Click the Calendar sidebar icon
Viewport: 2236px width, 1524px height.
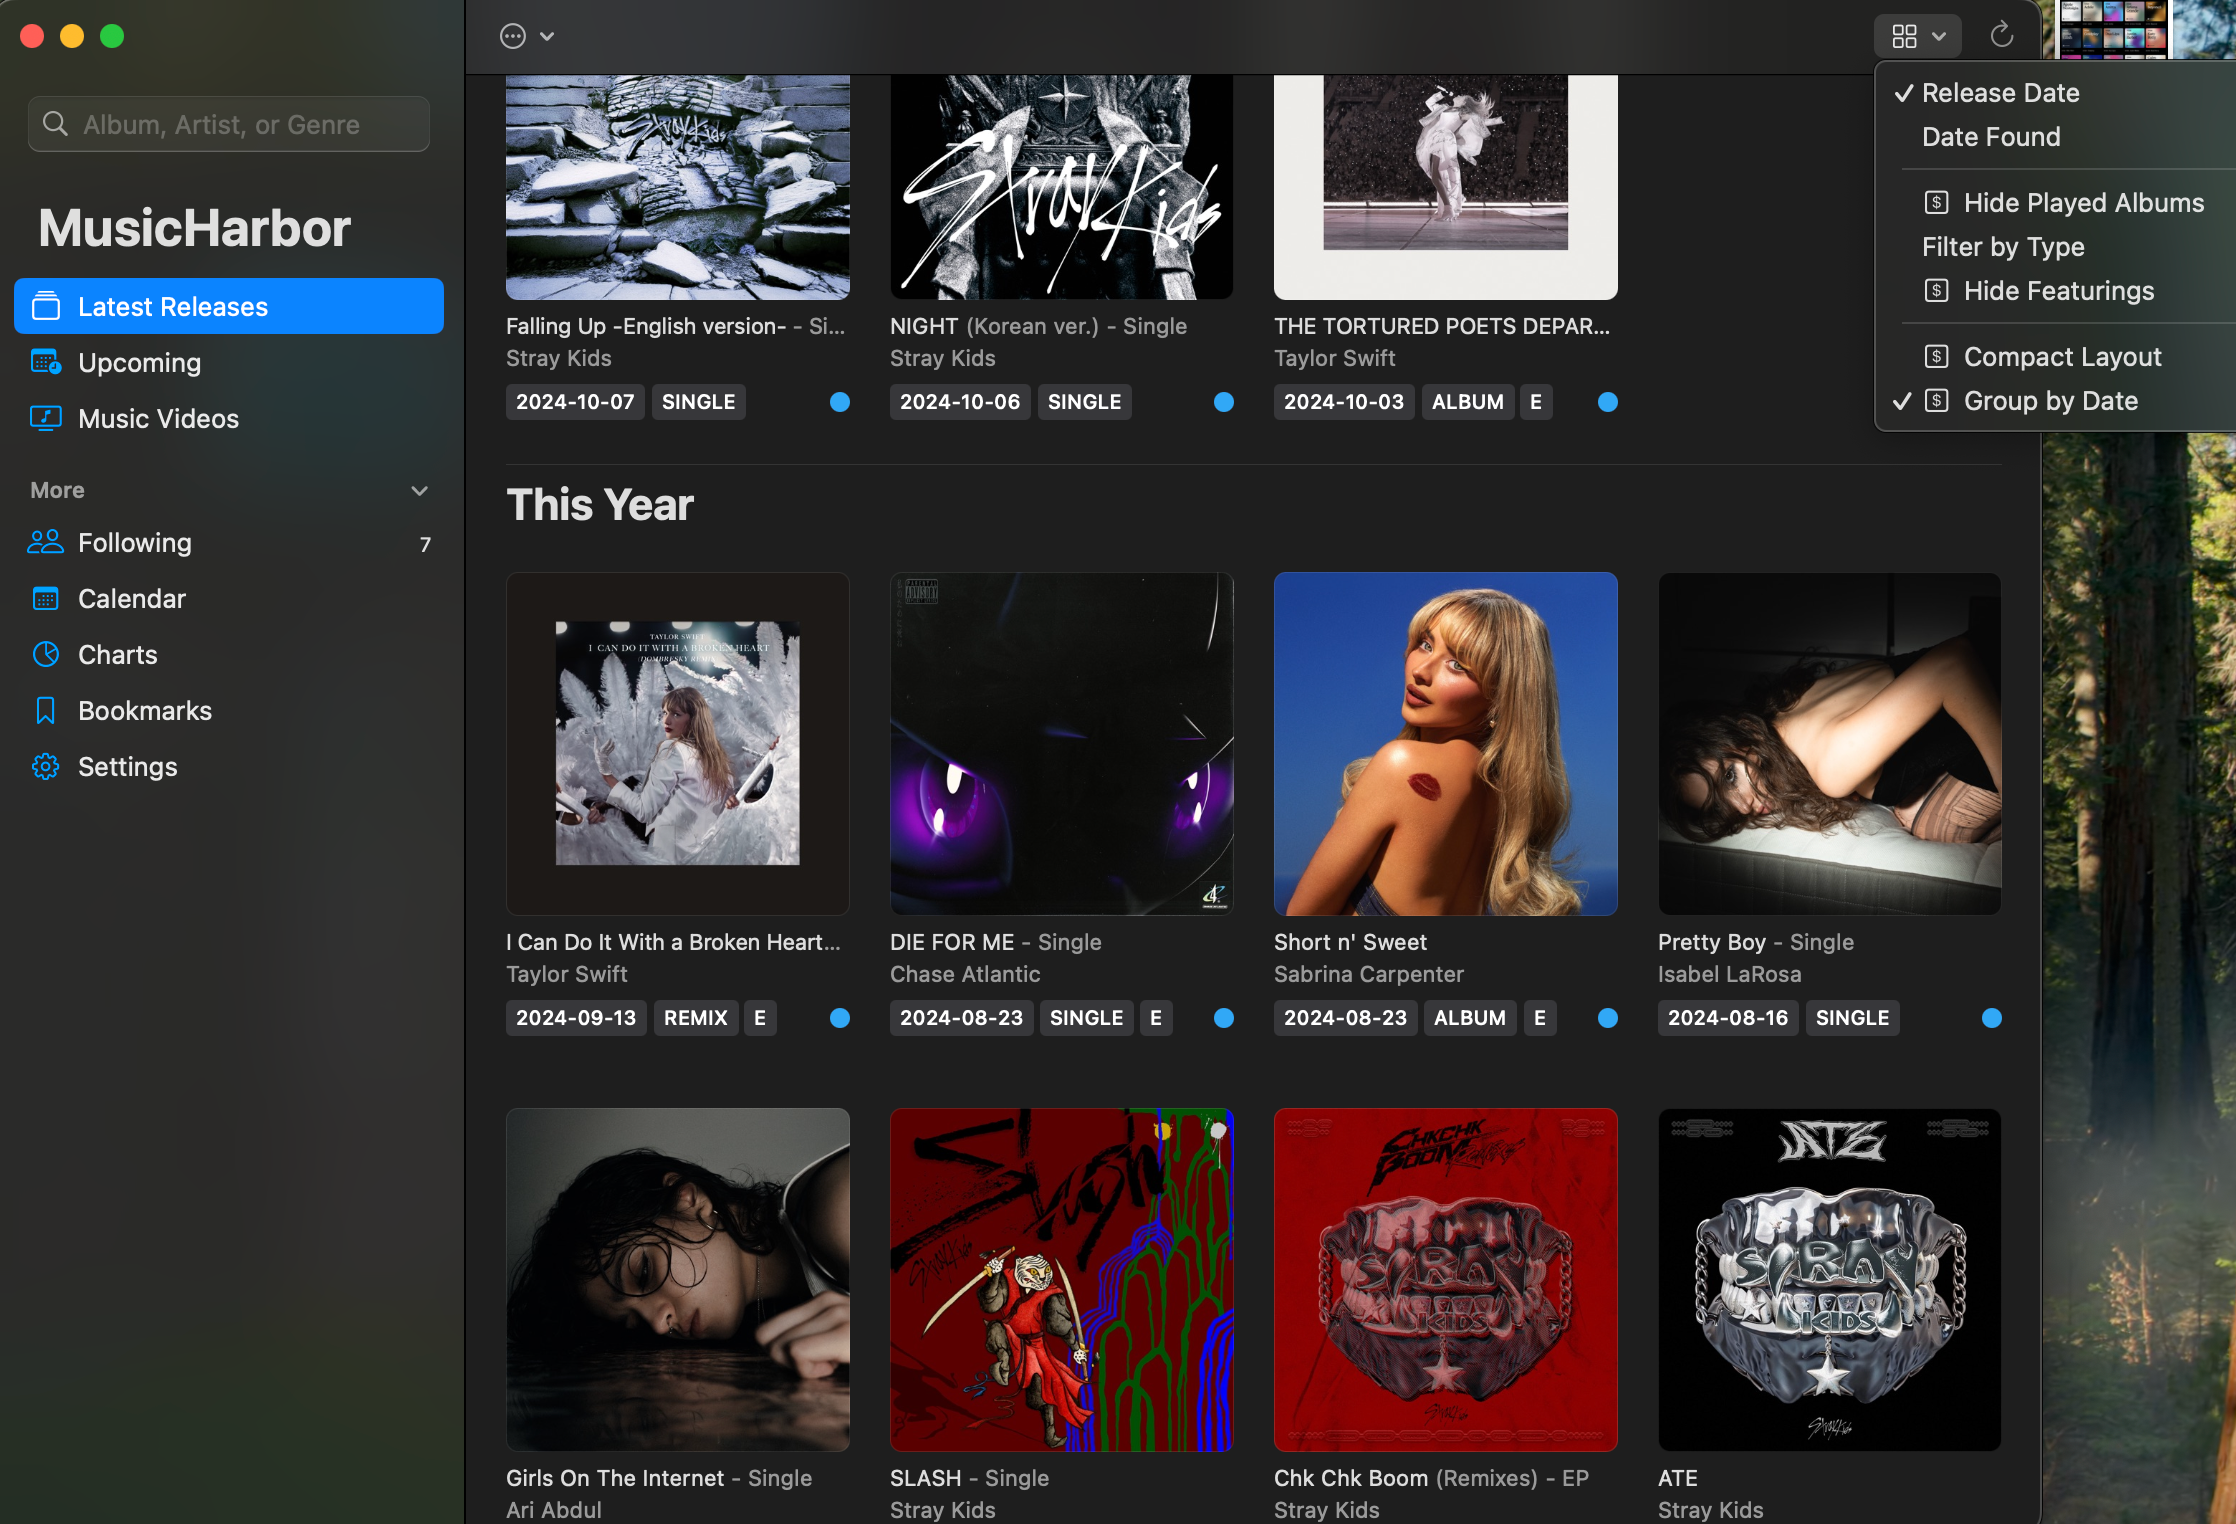coord(46,598)
